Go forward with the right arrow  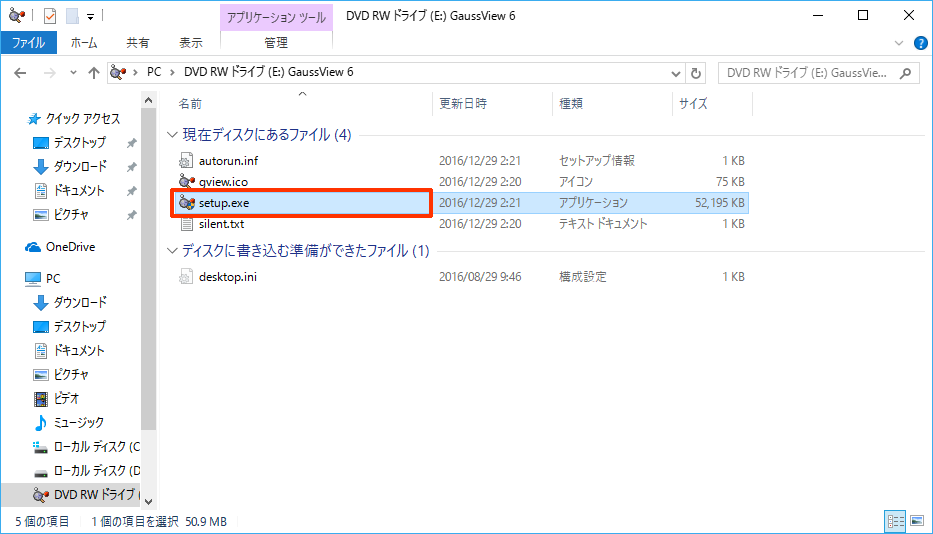(x=49, y=73)
